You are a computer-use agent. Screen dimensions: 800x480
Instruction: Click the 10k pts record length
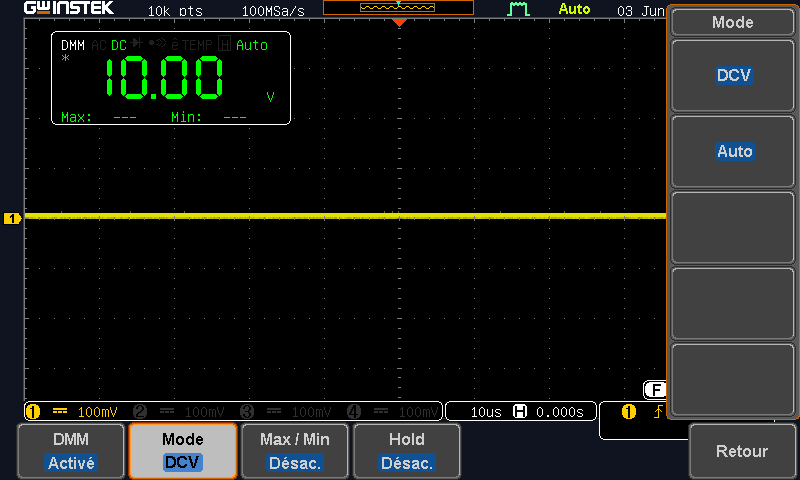point(175,11)
